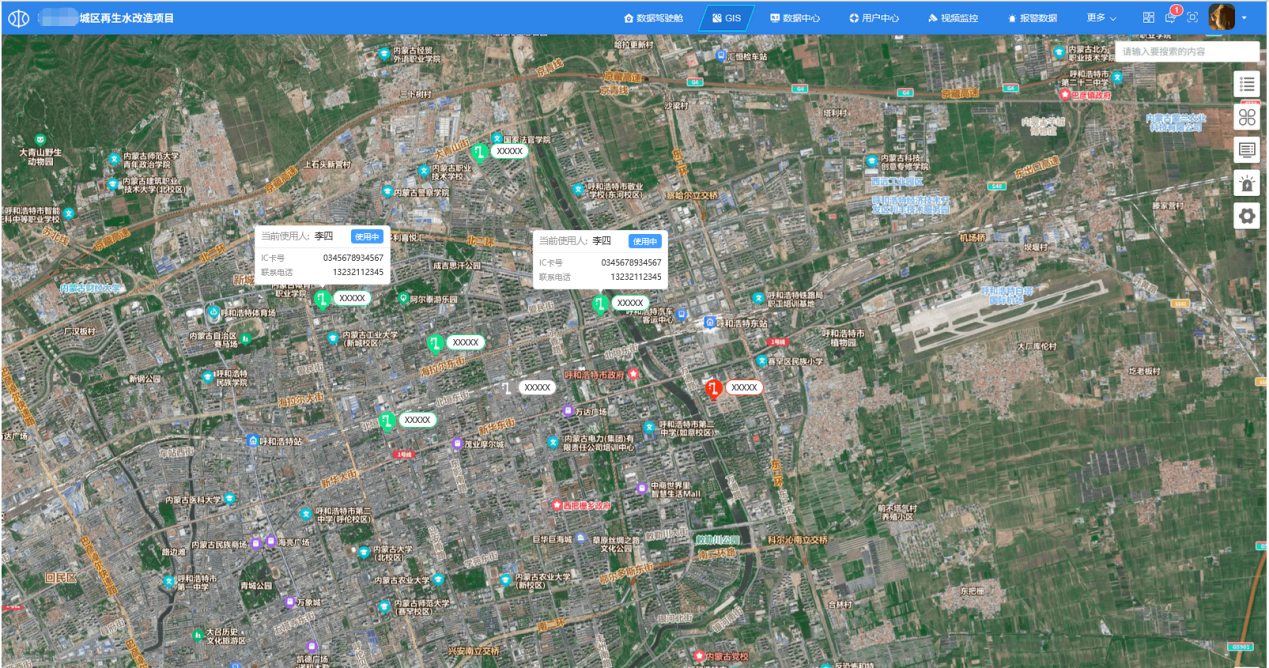Click the 城区再生水改造项目 title text
The image size is (1269, 668).
[x=126, y=18]
